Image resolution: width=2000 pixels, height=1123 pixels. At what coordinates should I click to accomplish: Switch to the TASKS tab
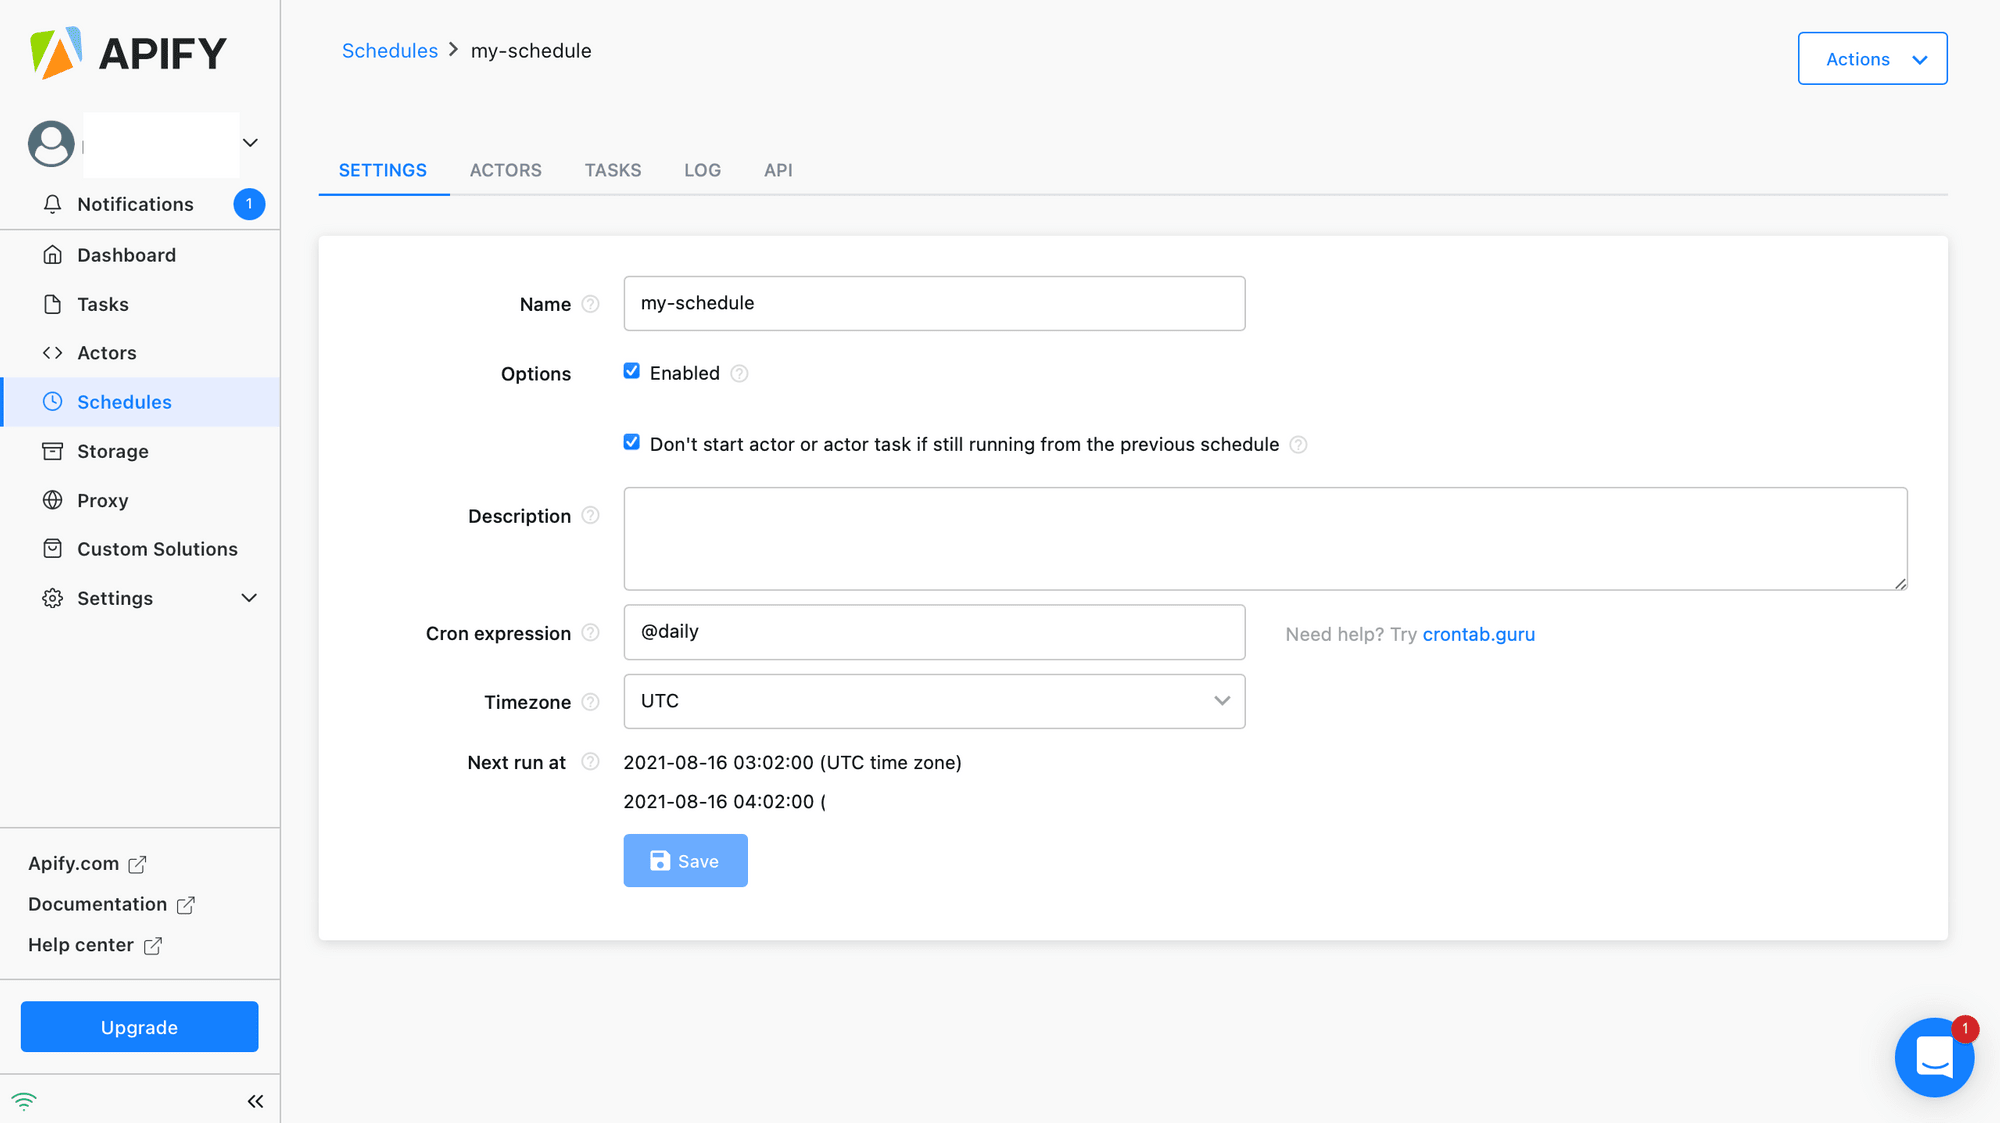point(613,170)
